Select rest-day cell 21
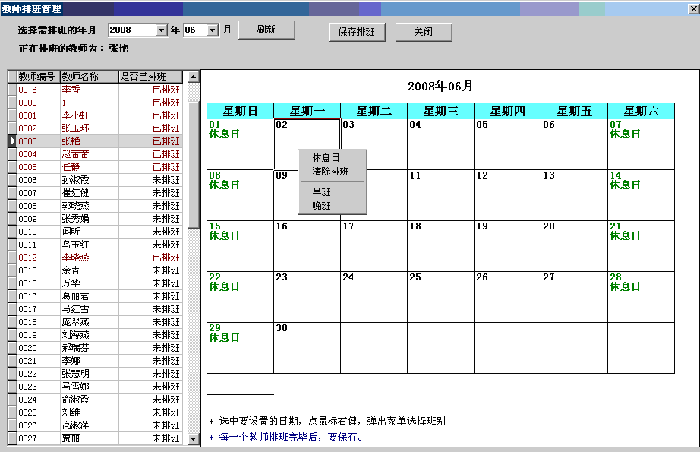Viewport: 700px width, 452px height. pyautogui.click(x=641, y=246)
